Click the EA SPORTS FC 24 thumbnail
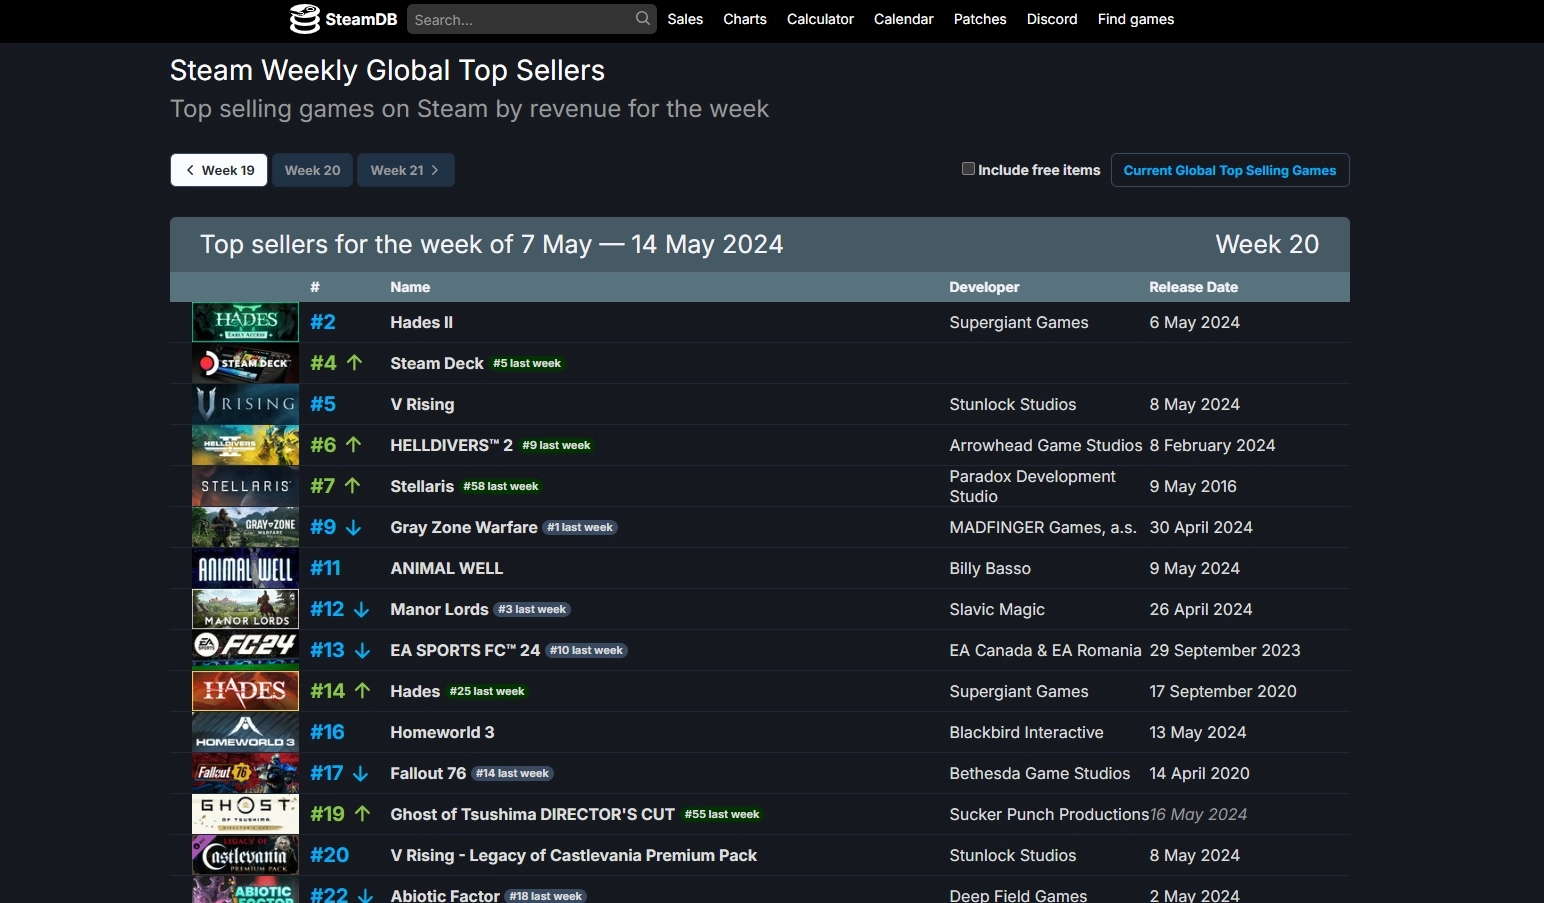Image resolution: width=1544 pixels, height=903 pixels. [x=245, y=650]
